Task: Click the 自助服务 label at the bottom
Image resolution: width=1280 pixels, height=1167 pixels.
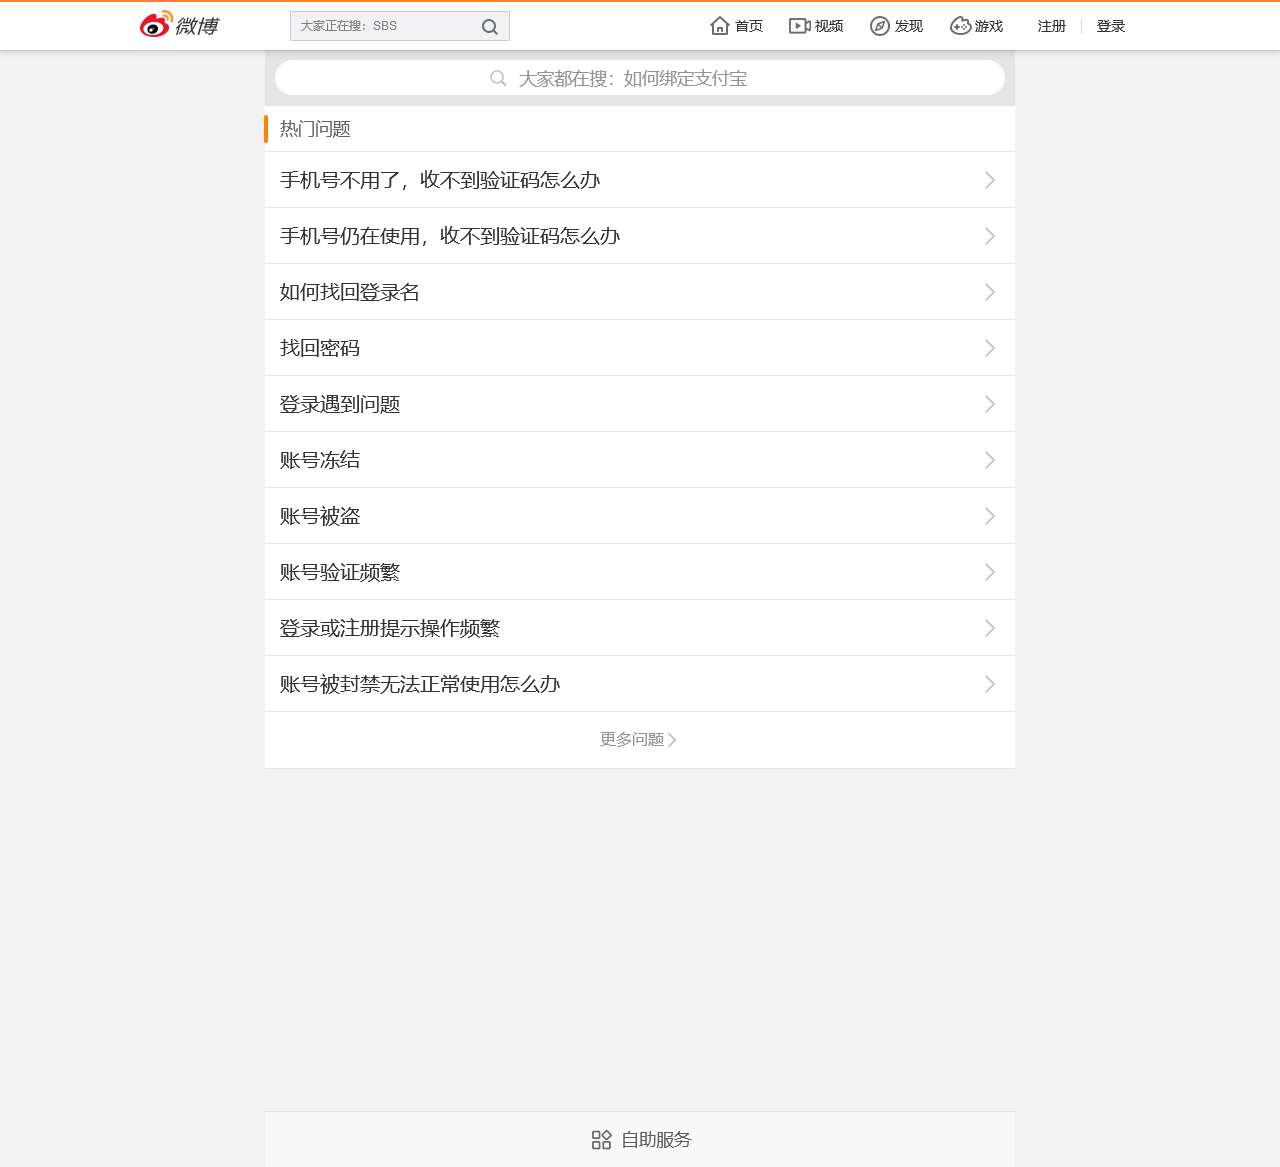Action: coord(657,1140)
